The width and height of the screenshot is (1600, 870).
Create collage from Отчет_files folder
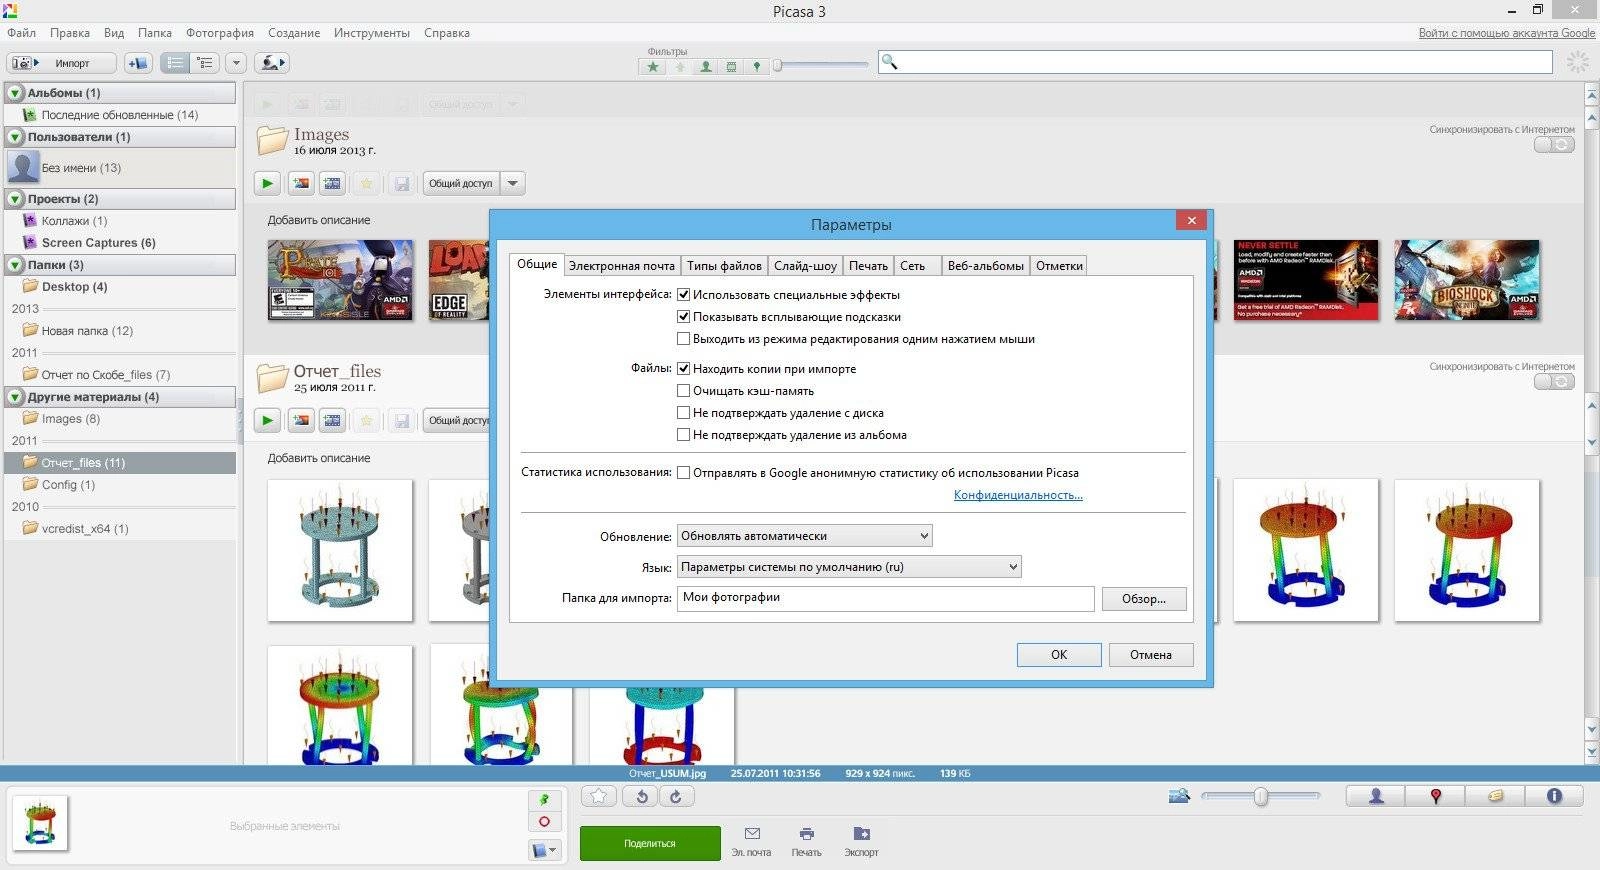click(300, 420)
